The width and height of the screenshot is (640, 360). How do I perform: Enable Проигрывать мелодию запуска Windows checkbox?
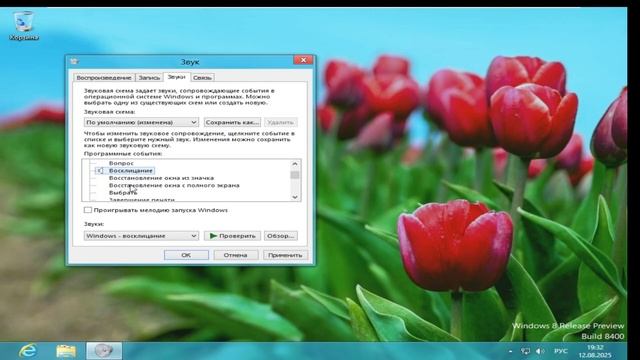tap(88, 210)
